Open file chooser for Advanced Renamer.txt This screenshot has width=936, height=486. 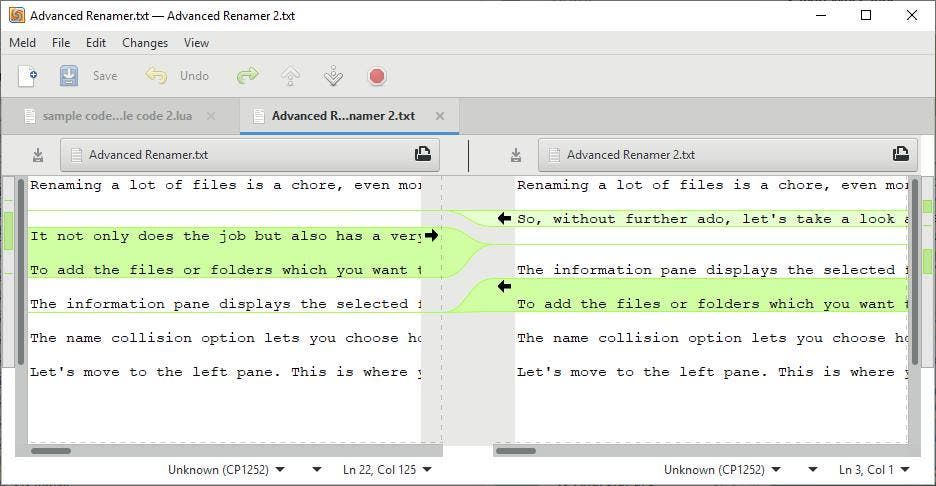tap(250, 155)
